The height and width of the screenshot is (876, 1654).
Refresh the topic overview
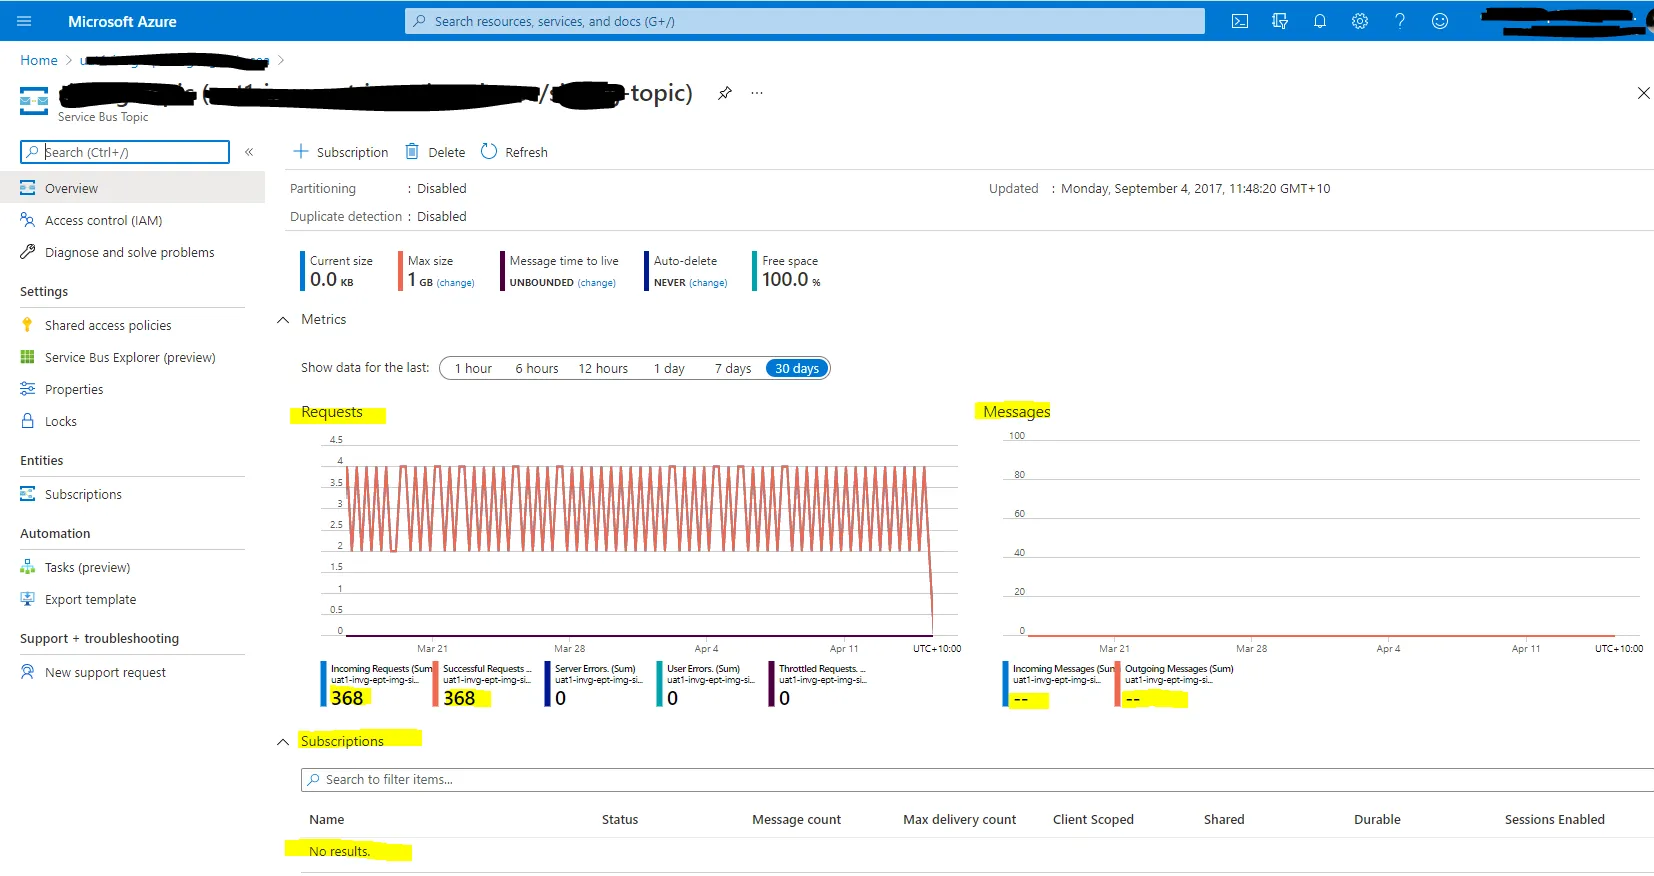[514, 152]
